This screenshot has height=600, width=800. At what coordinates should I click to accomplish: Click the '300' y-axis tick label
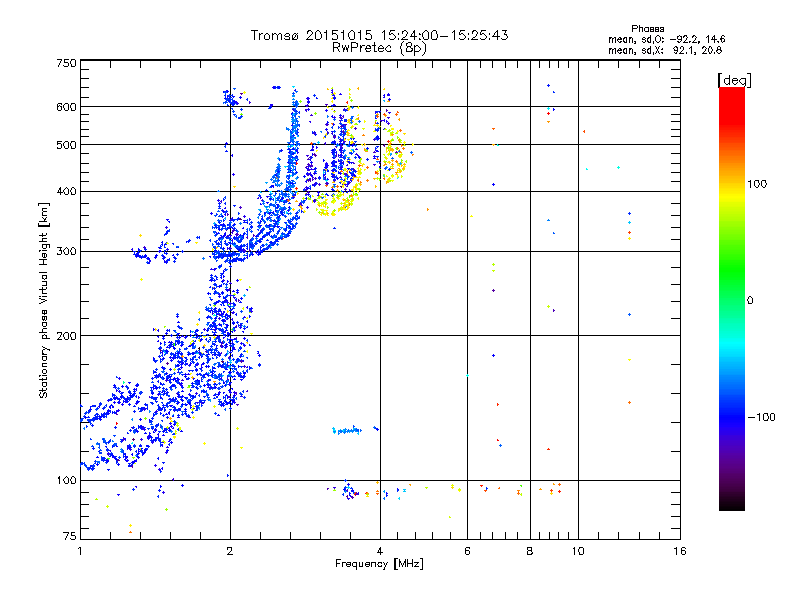[x=66, y=252]
